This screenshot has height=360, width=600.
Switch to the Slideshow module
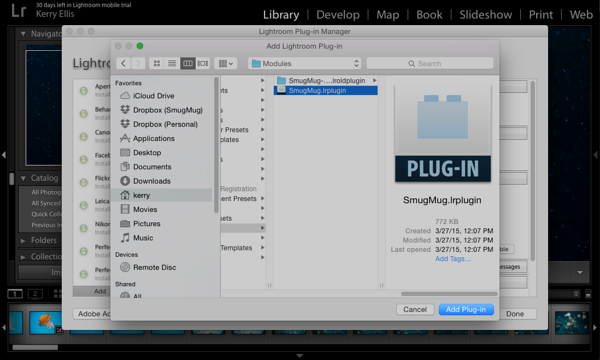pos(486,15)
